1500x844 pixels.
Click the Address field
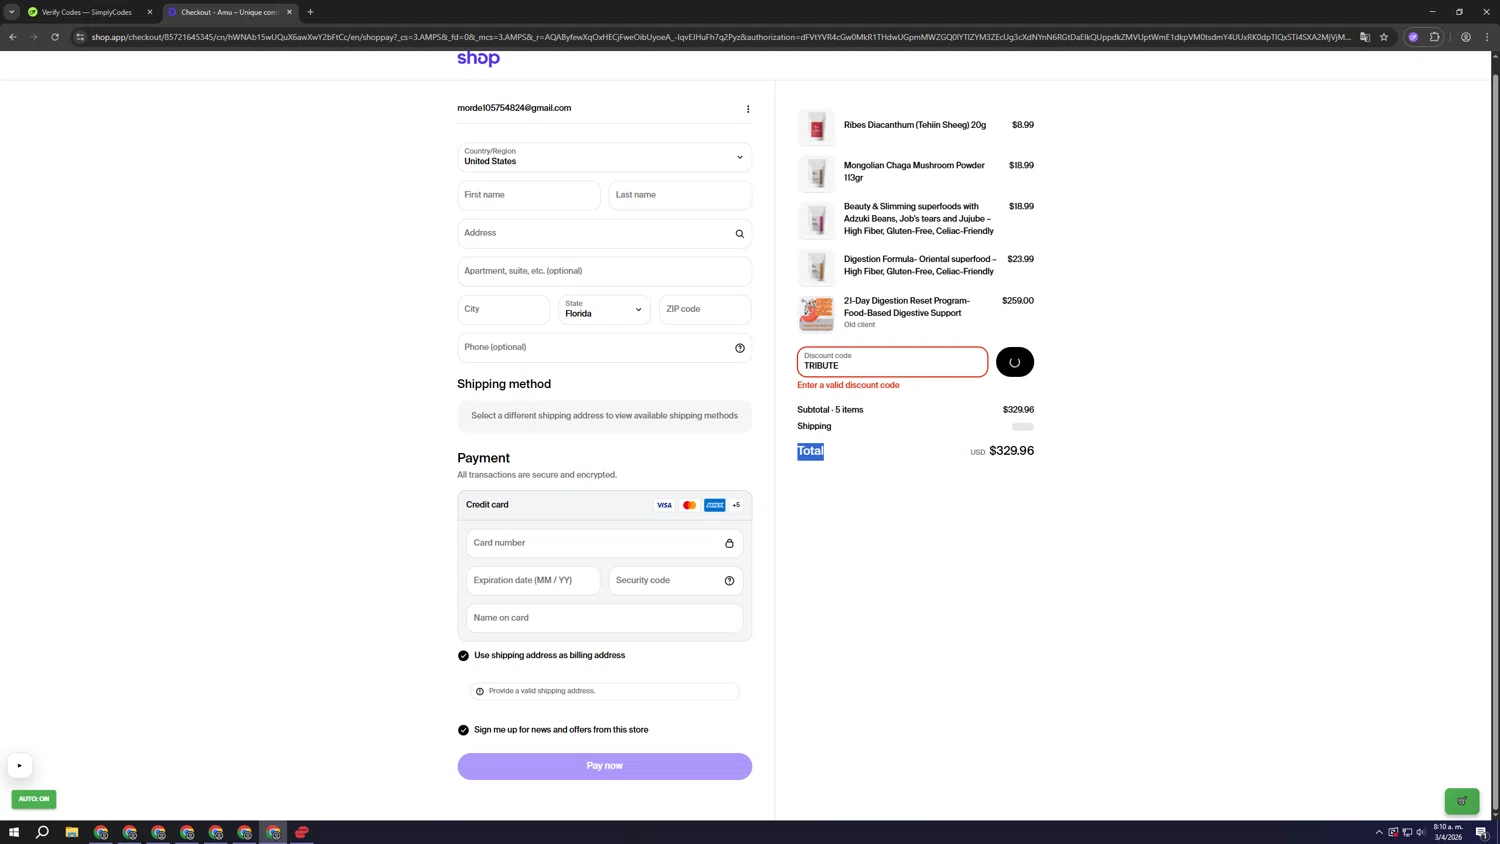coord(604,233)
